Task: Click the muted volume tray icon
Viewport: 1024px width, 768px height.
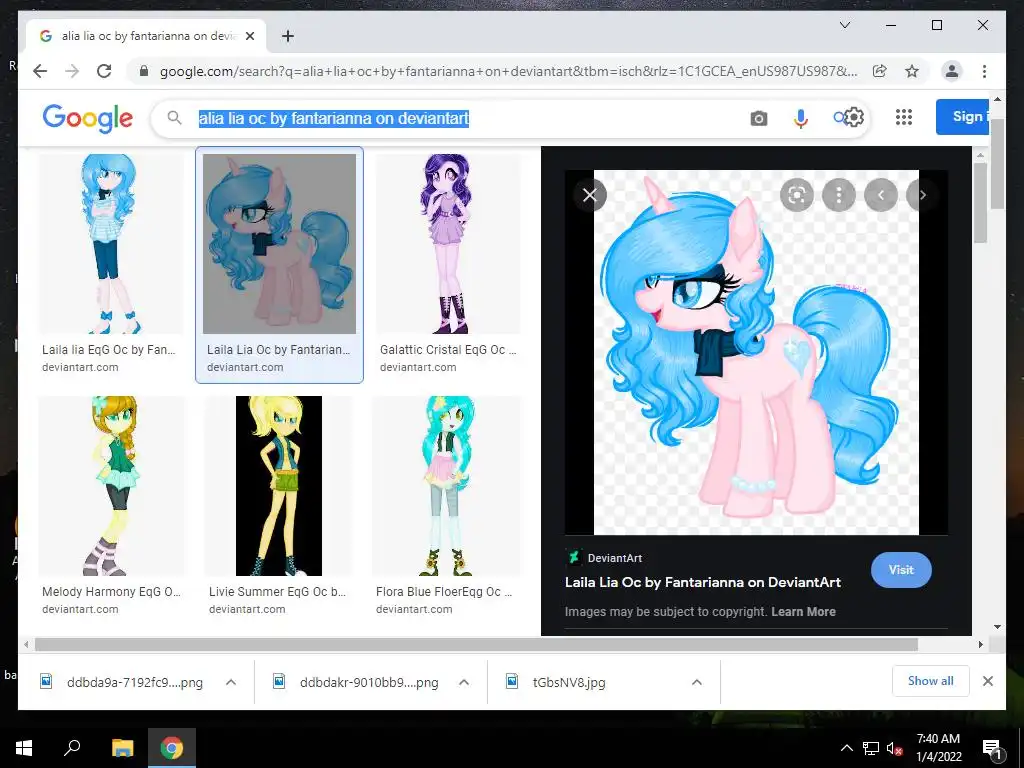Action: (894, 748)
